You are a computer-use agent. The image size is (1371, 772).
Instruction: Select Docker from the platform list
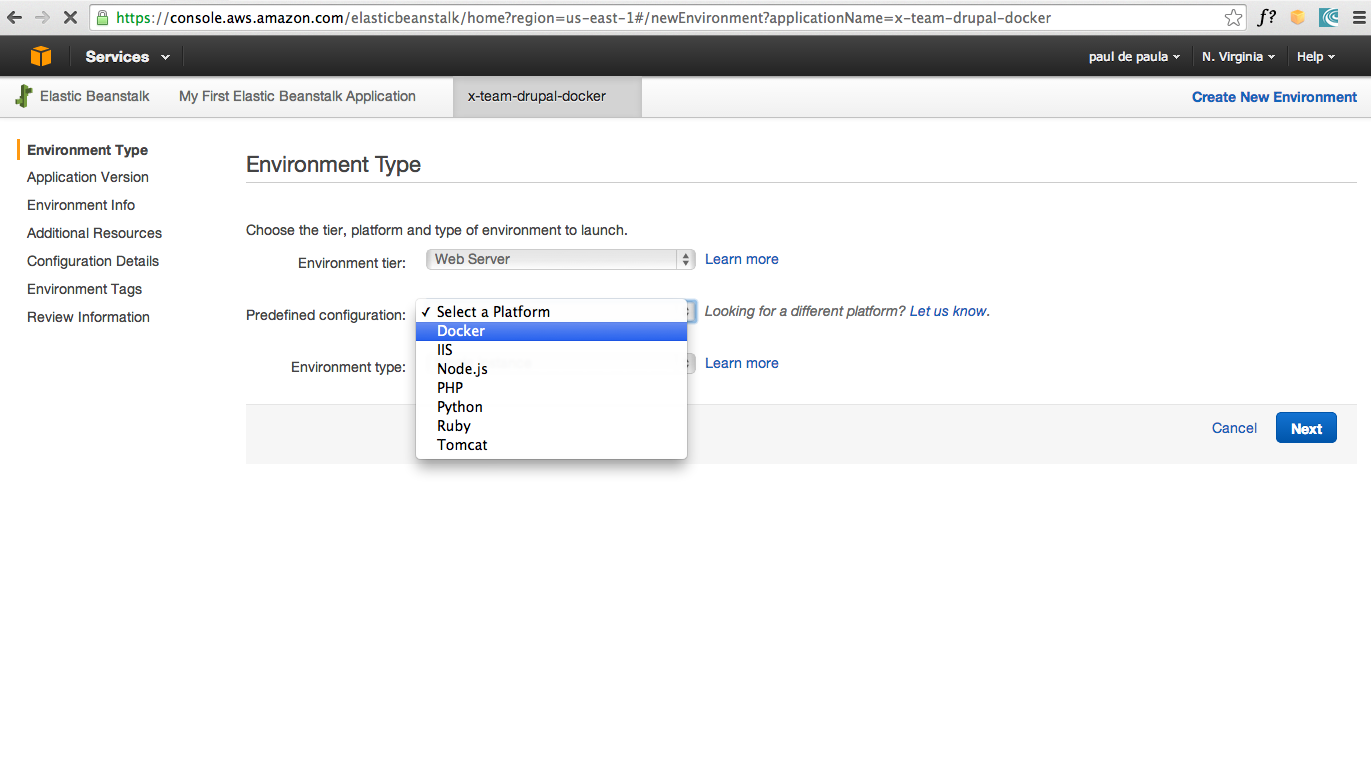coord(551,331)
